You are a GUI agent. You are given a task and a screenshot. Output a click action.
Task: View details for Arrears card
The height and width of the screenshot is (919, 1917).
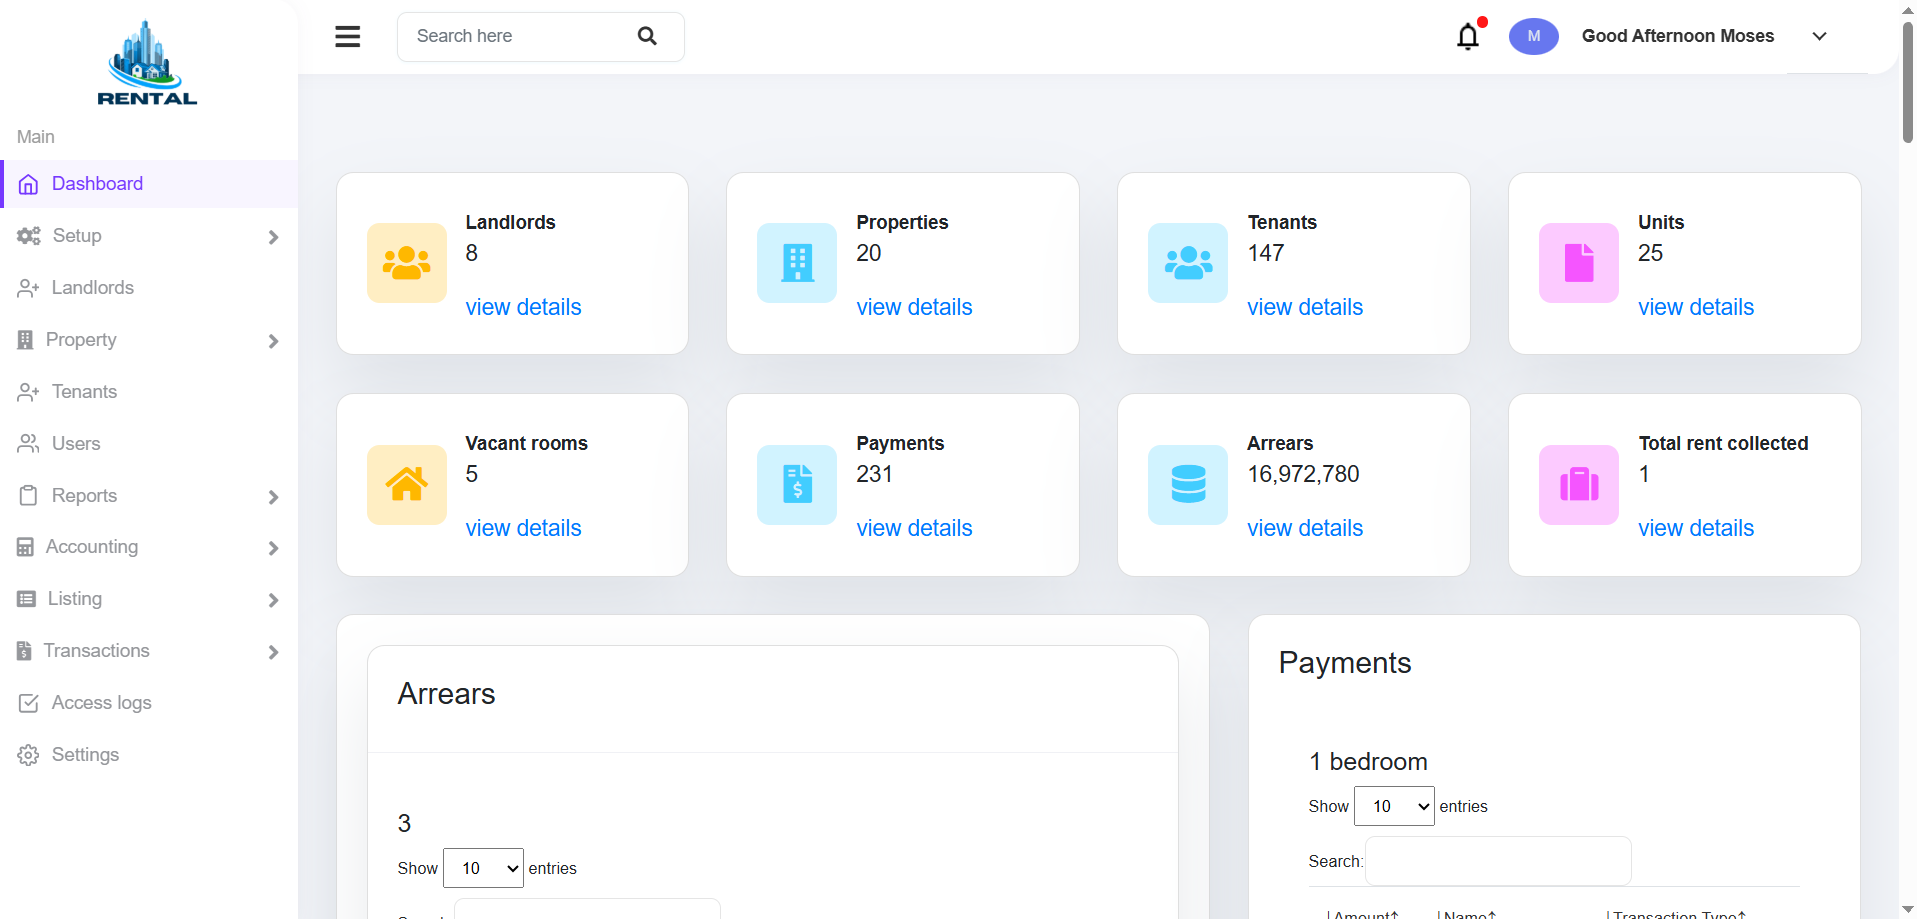(x=1305, y=528)
